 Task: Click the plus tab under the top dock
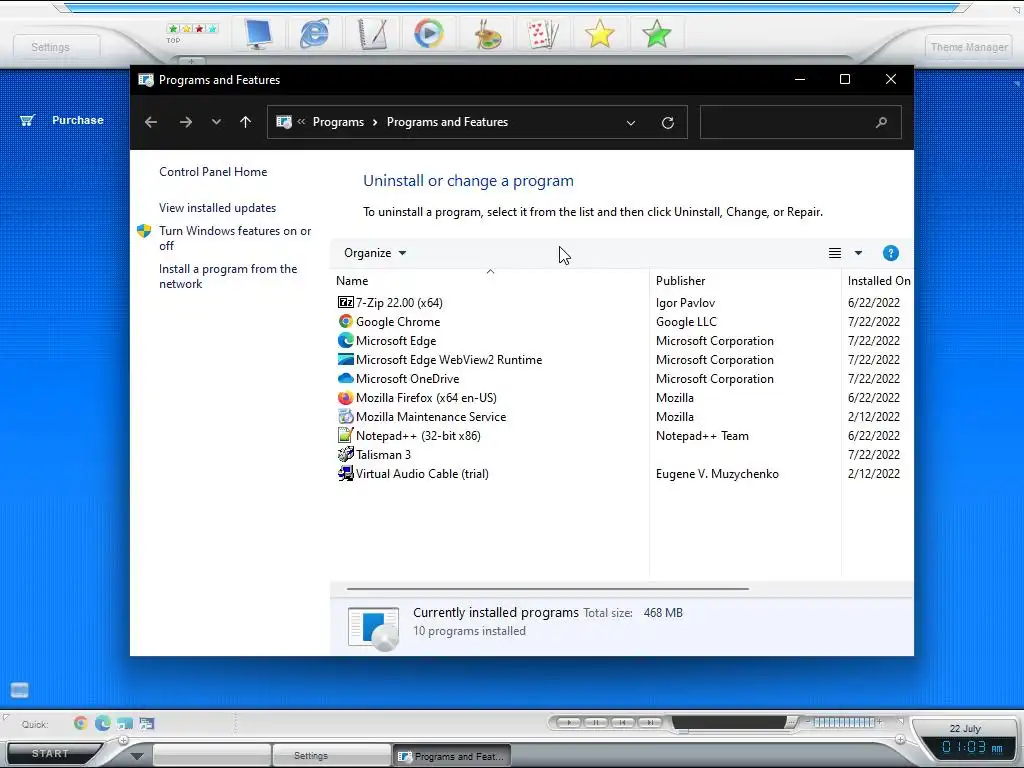(191, 61)
